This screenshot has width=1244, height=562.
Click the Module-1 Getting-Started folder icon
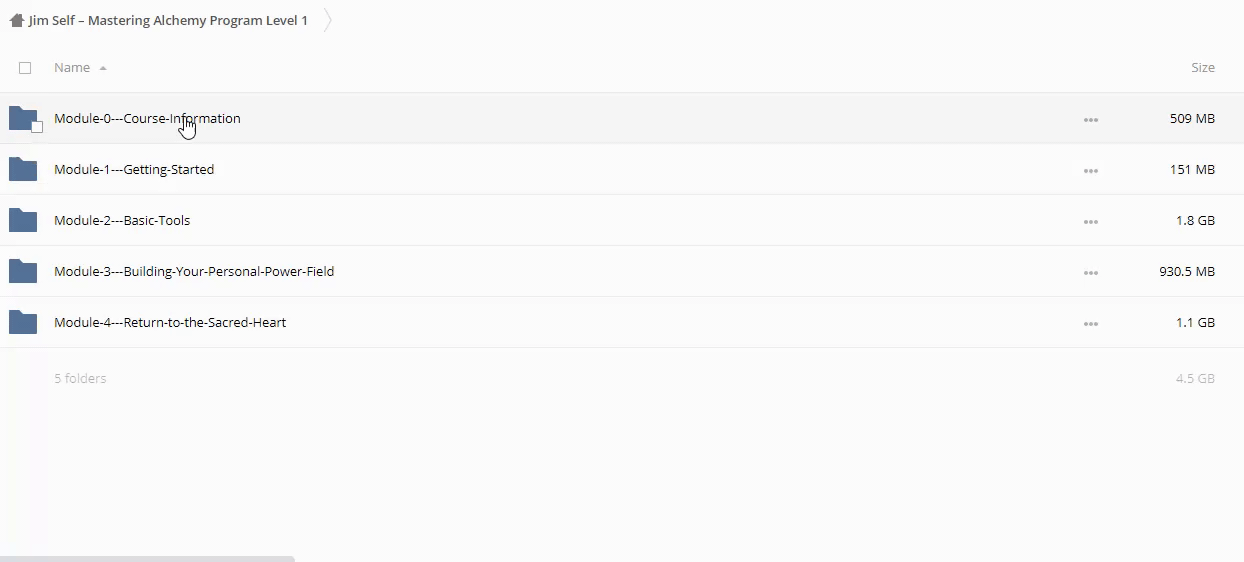(22, 169)
